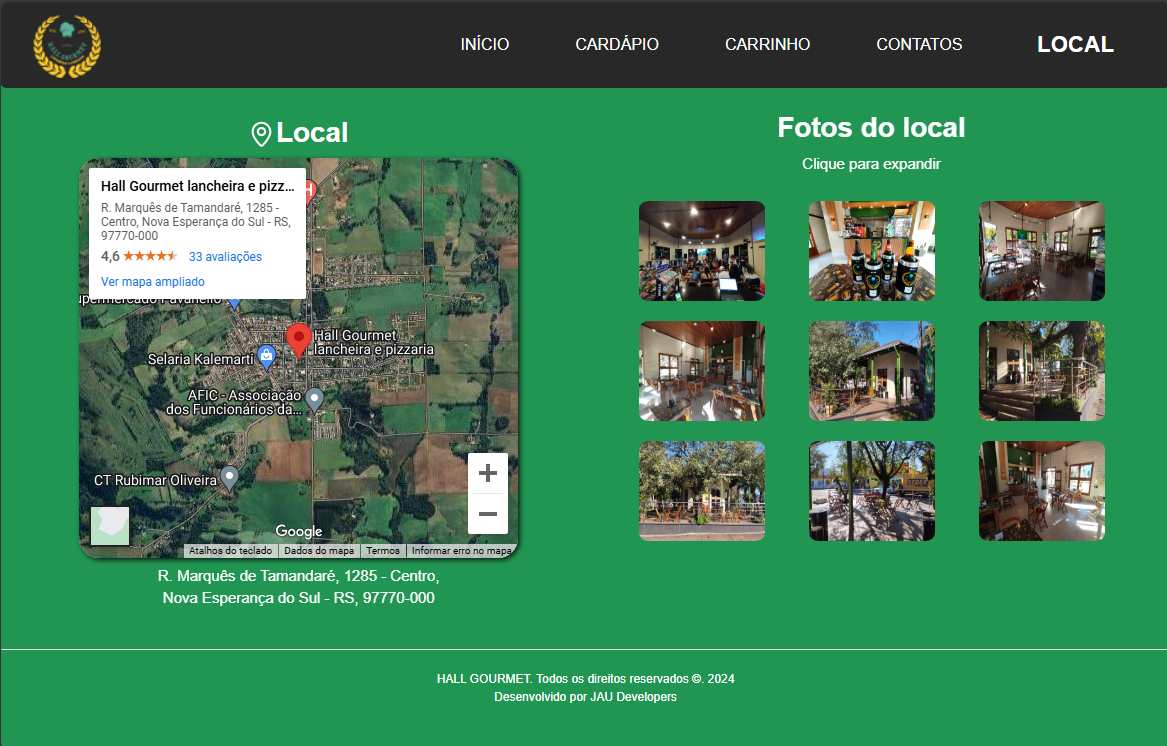Expand the photo of bottles on the table
1167x746 pixels.
[x=872, y=251]
